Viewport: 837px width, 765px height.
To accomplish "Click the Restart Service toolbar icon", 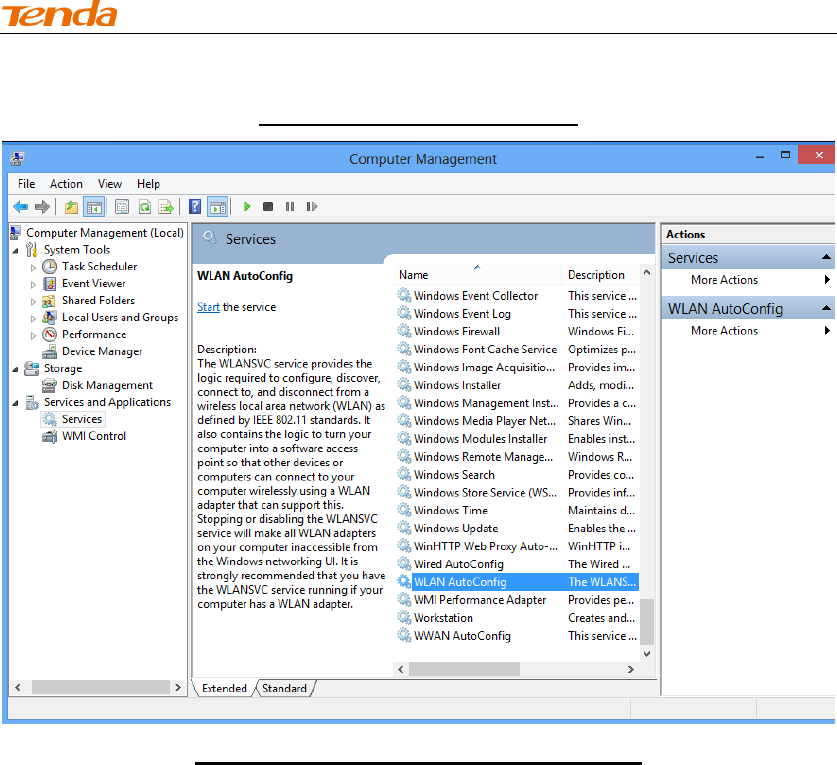I will coord(312,207).
